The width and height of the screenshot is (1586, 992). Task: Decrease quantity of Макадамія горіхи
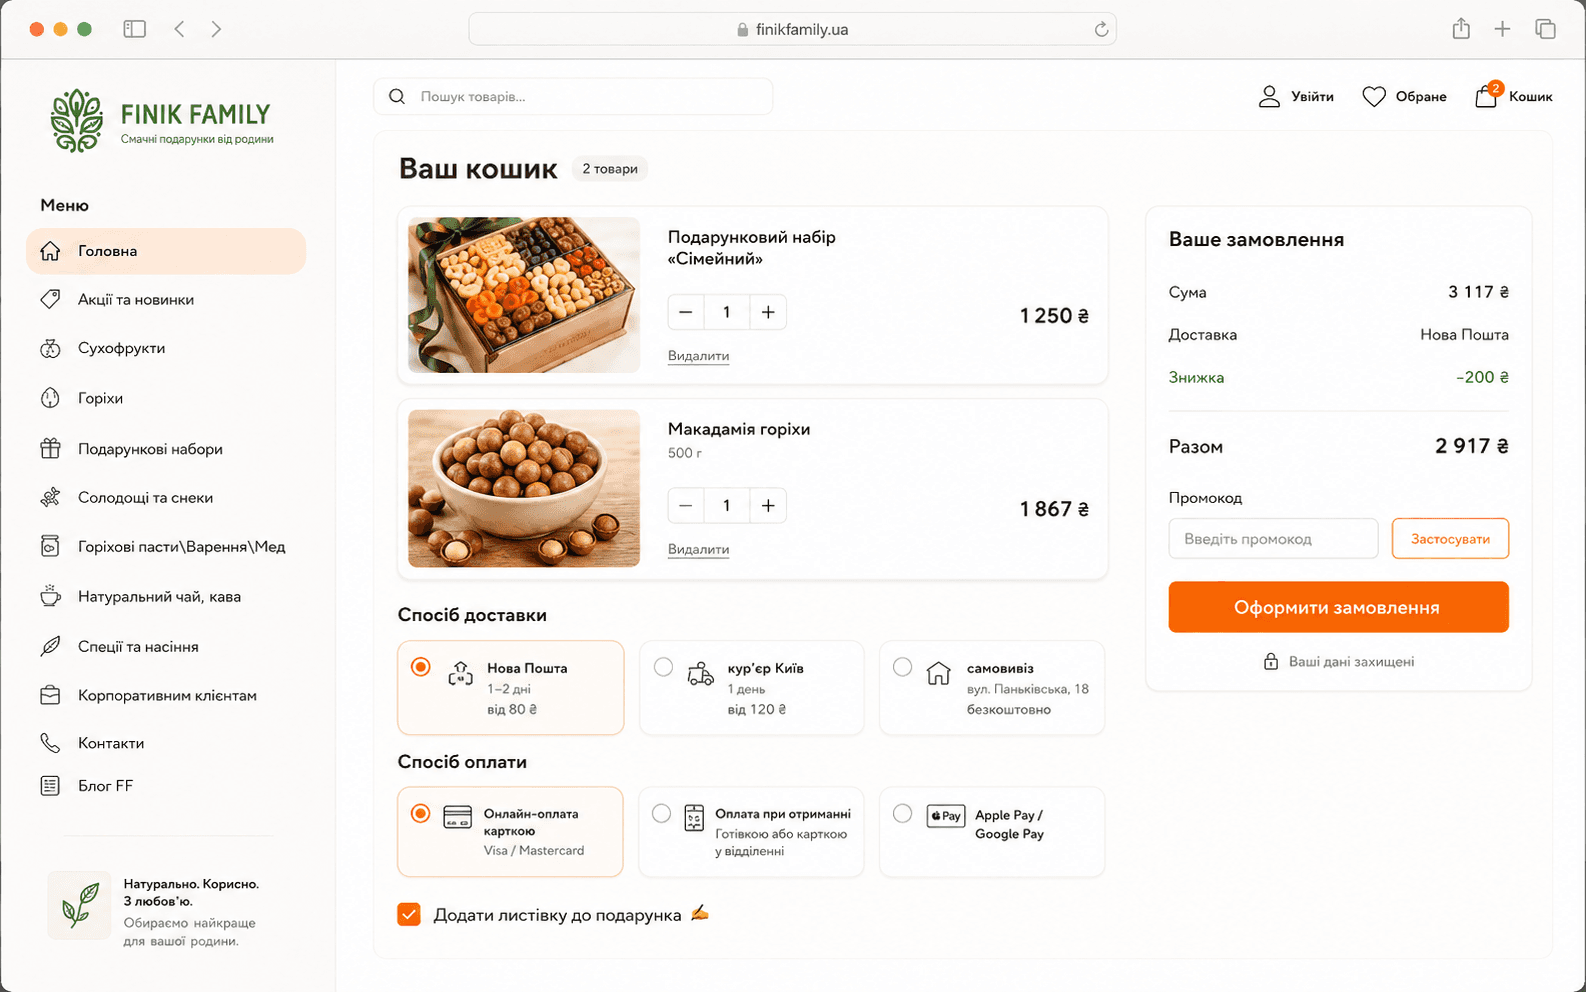click(x=685, y=506)
